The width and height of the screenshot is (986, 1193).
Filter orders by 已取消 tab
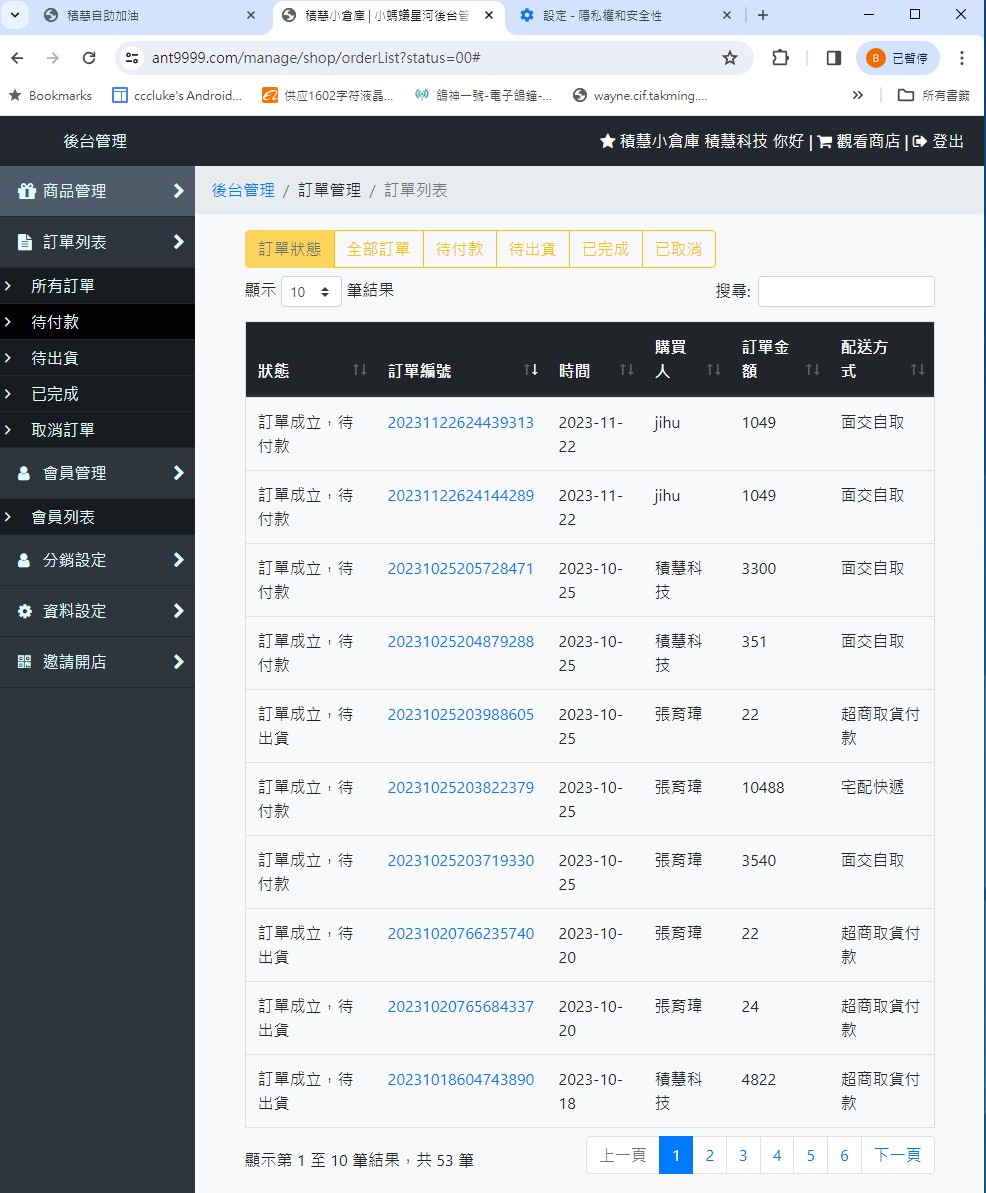[679, 249]
